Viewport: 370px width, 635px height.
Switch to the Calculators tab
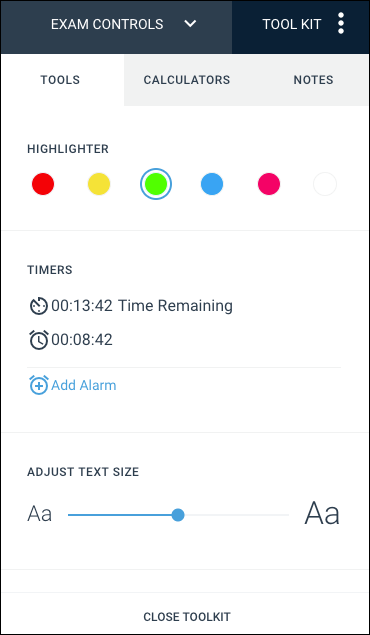point(187,80)
